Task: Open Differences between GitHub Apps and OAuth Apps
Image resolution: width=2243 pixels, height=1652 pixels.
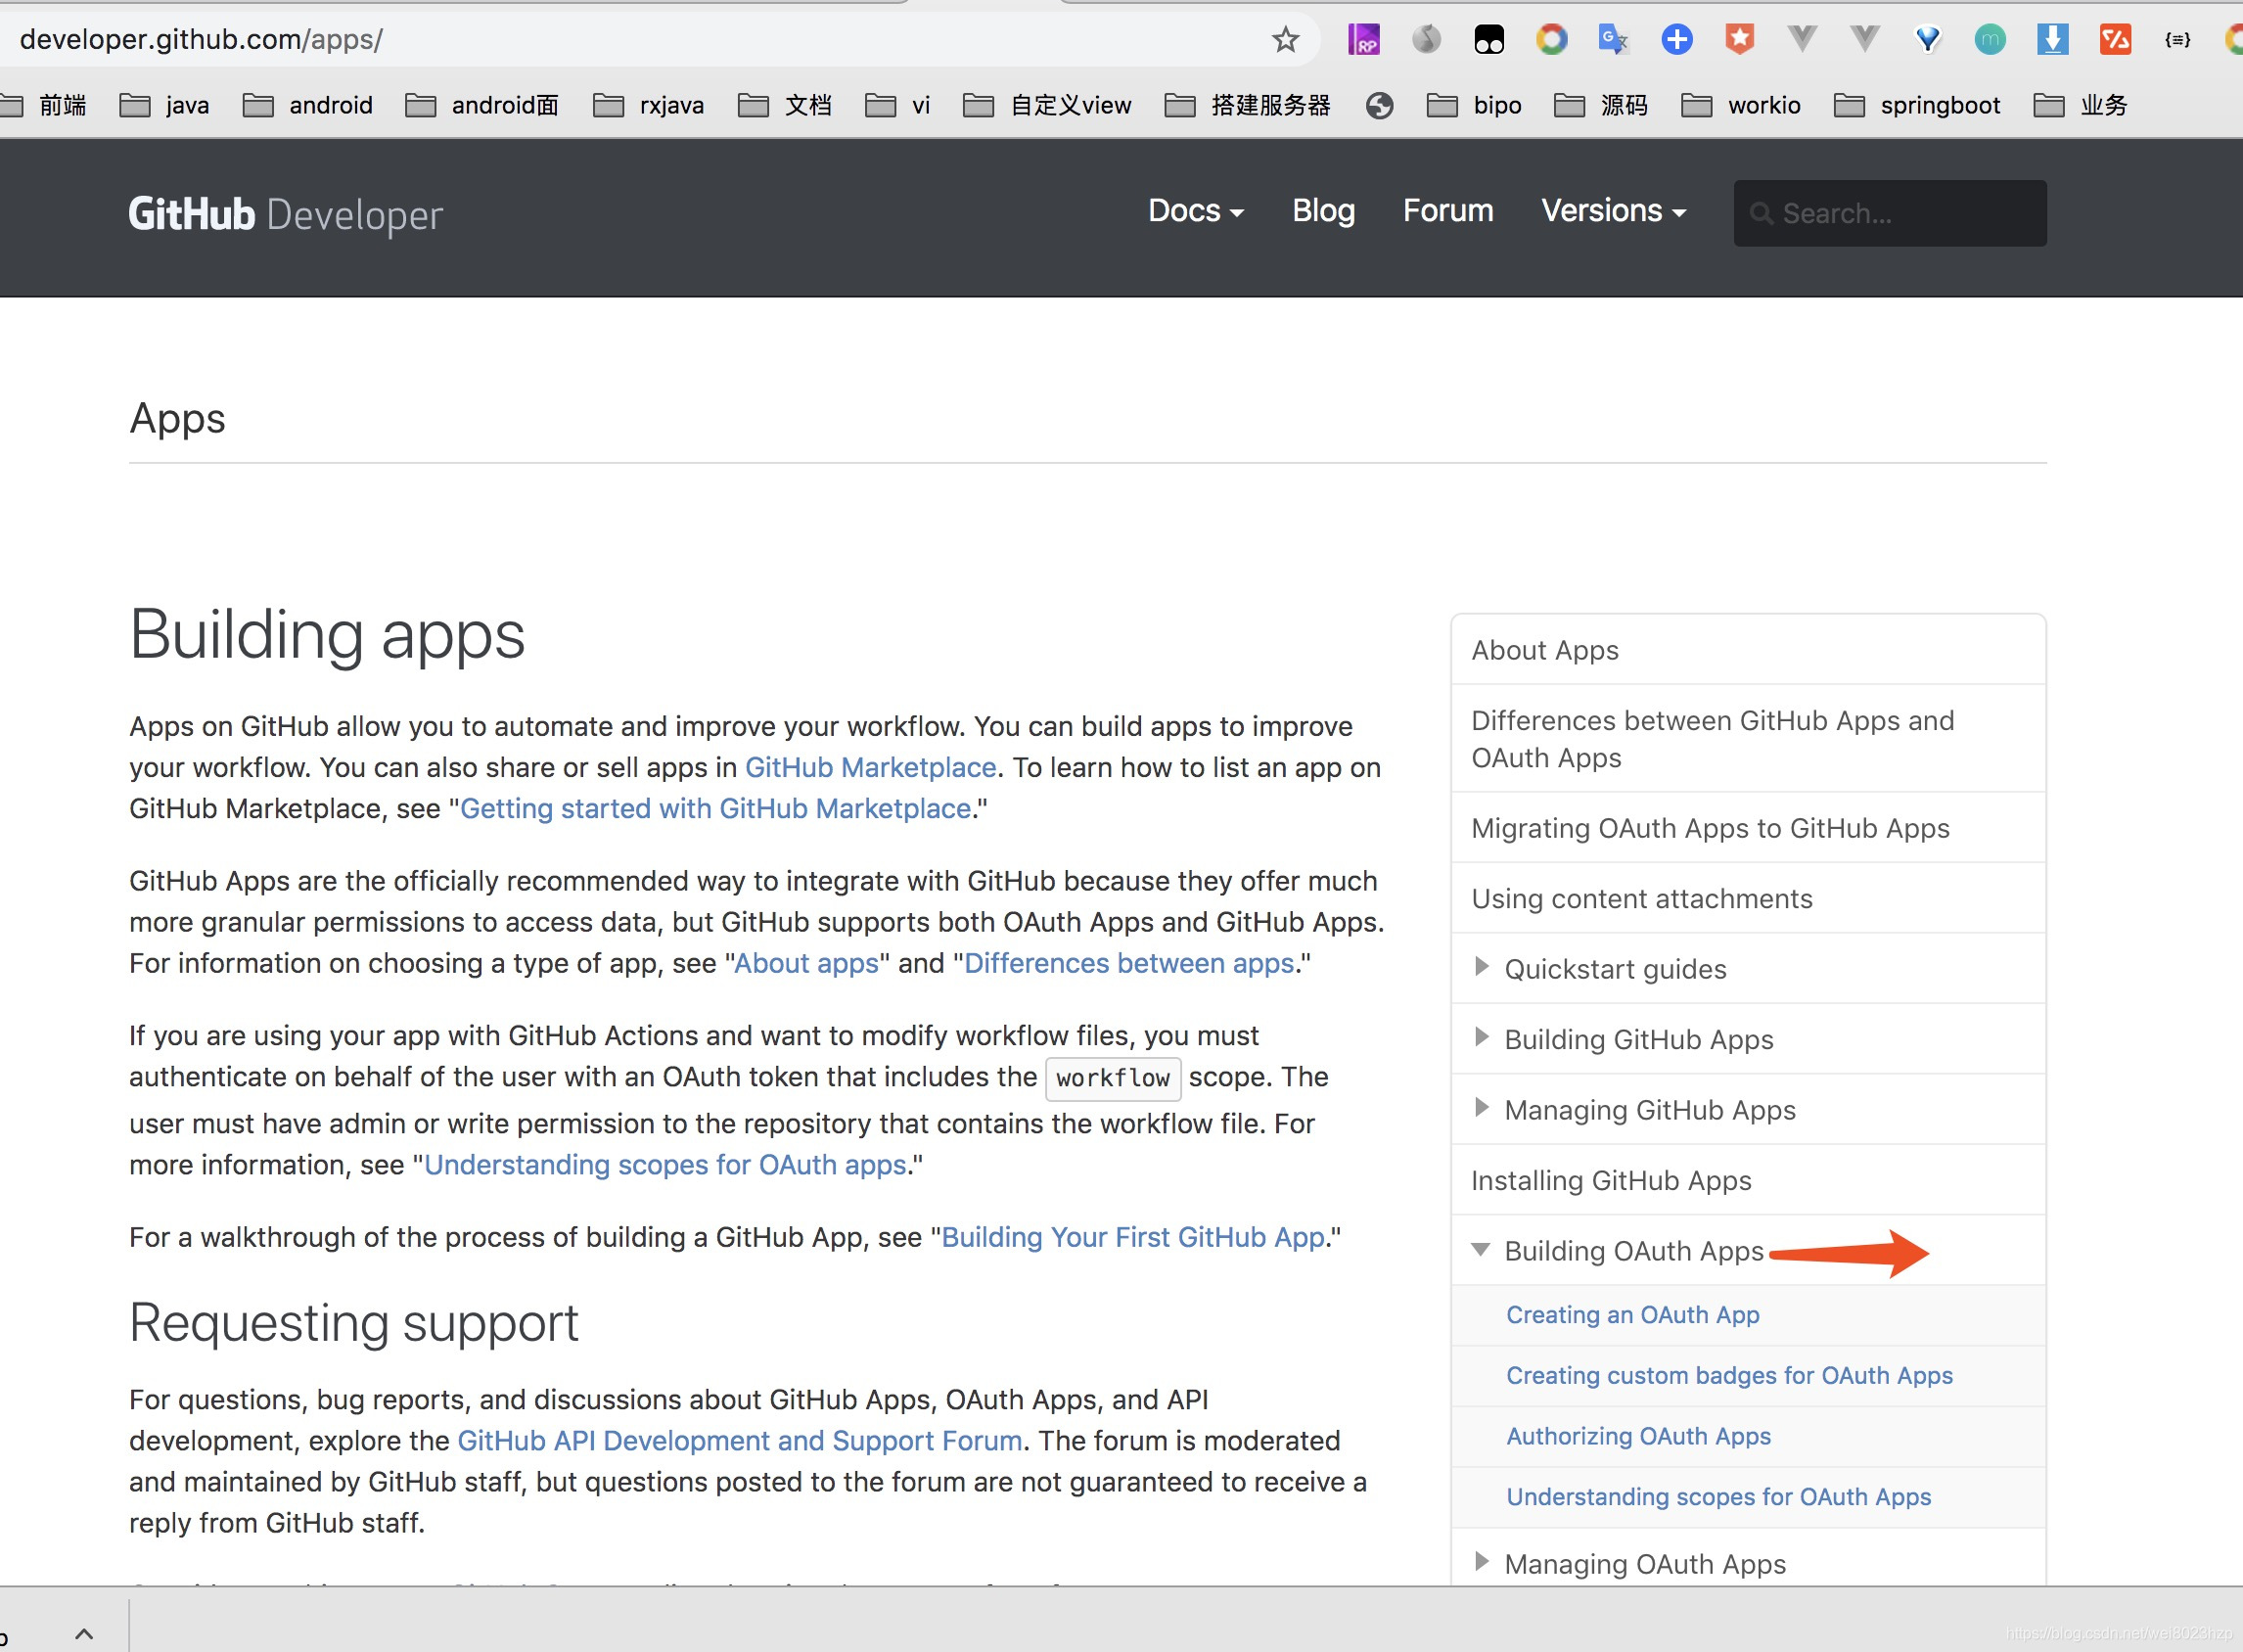Action: (1748, 739)
